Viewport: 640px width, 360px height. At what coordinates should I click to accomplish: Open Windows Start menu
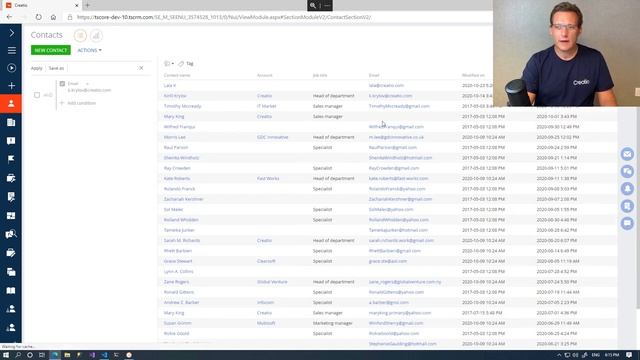pos(6,355)
